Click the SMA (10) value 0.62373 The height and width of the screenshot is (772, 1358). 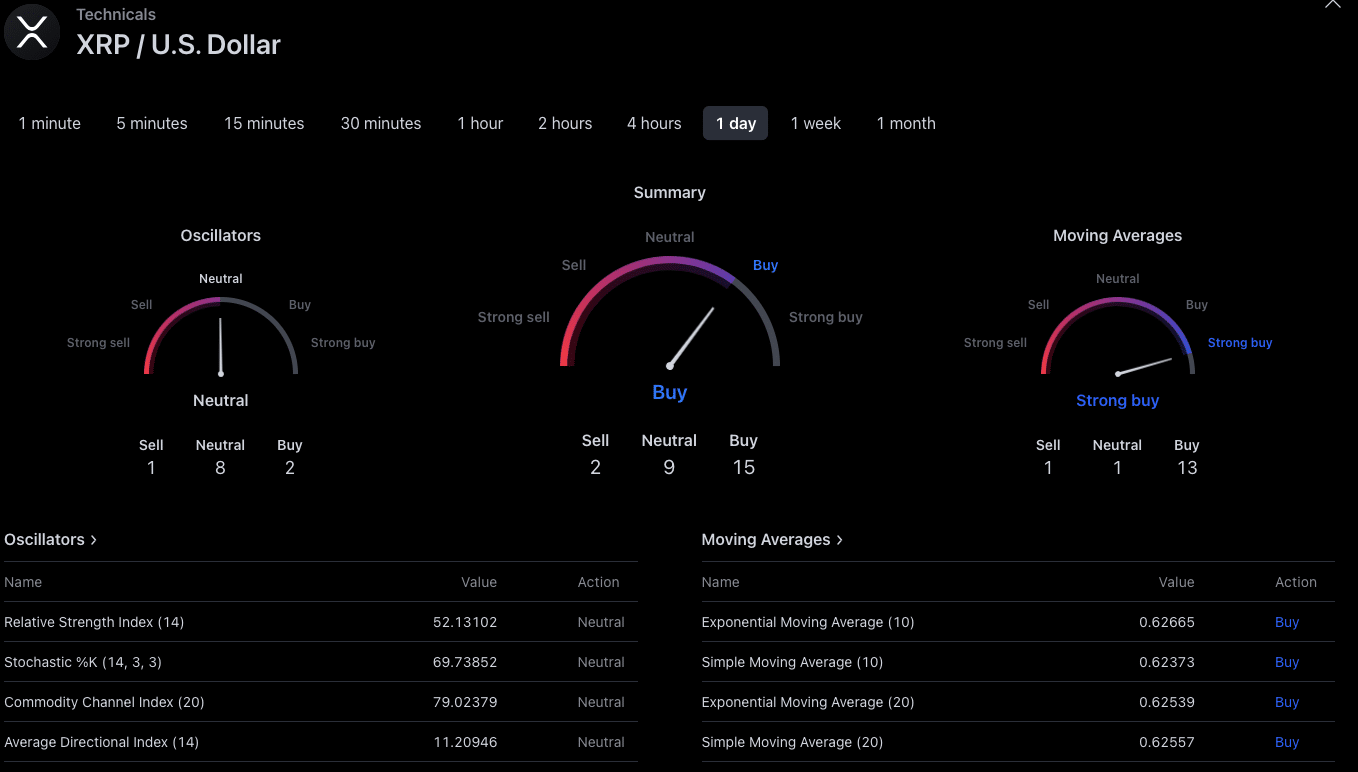coord(1167,662)
